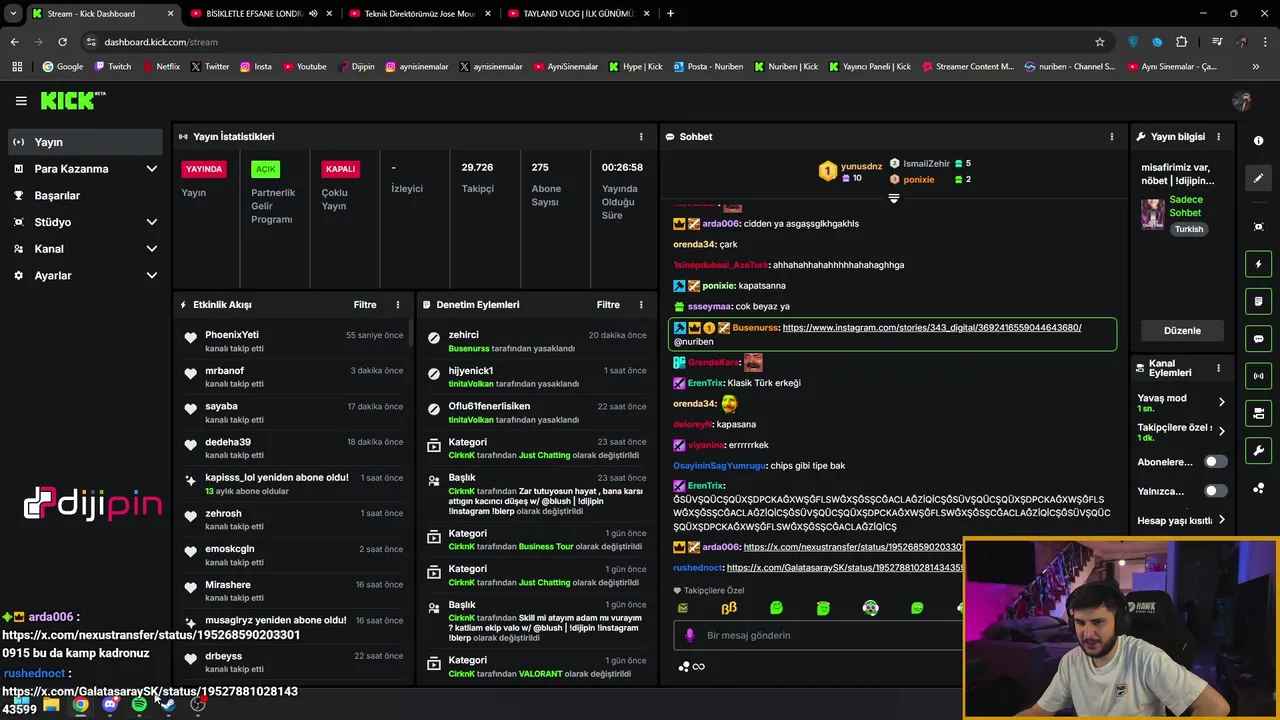Open Kanal Eylemleri three-dot options
This screenshot has height=720, width=1280.
[1218, 368]
